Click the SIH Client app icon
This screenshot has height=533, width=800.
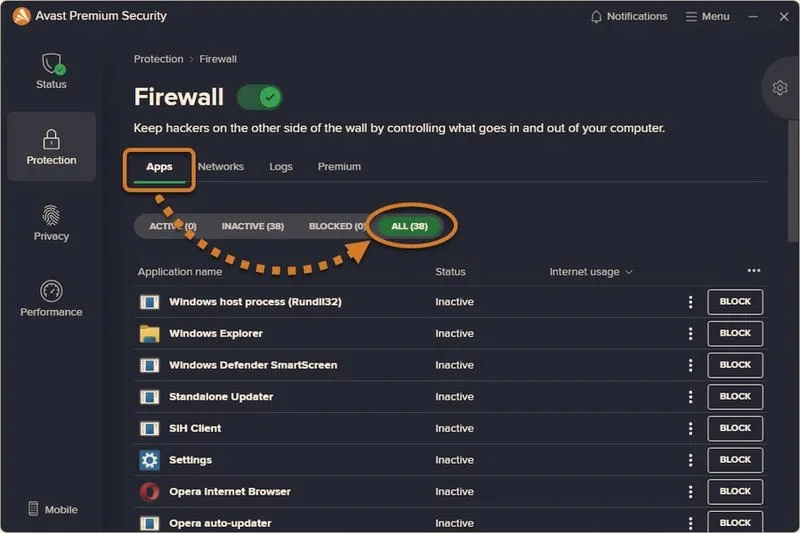coord(149,428)
